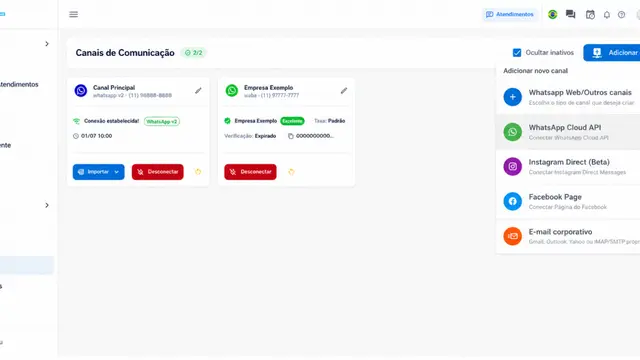
Task: Click the Canais de Comunicação heading
Action: click(125, 53)
